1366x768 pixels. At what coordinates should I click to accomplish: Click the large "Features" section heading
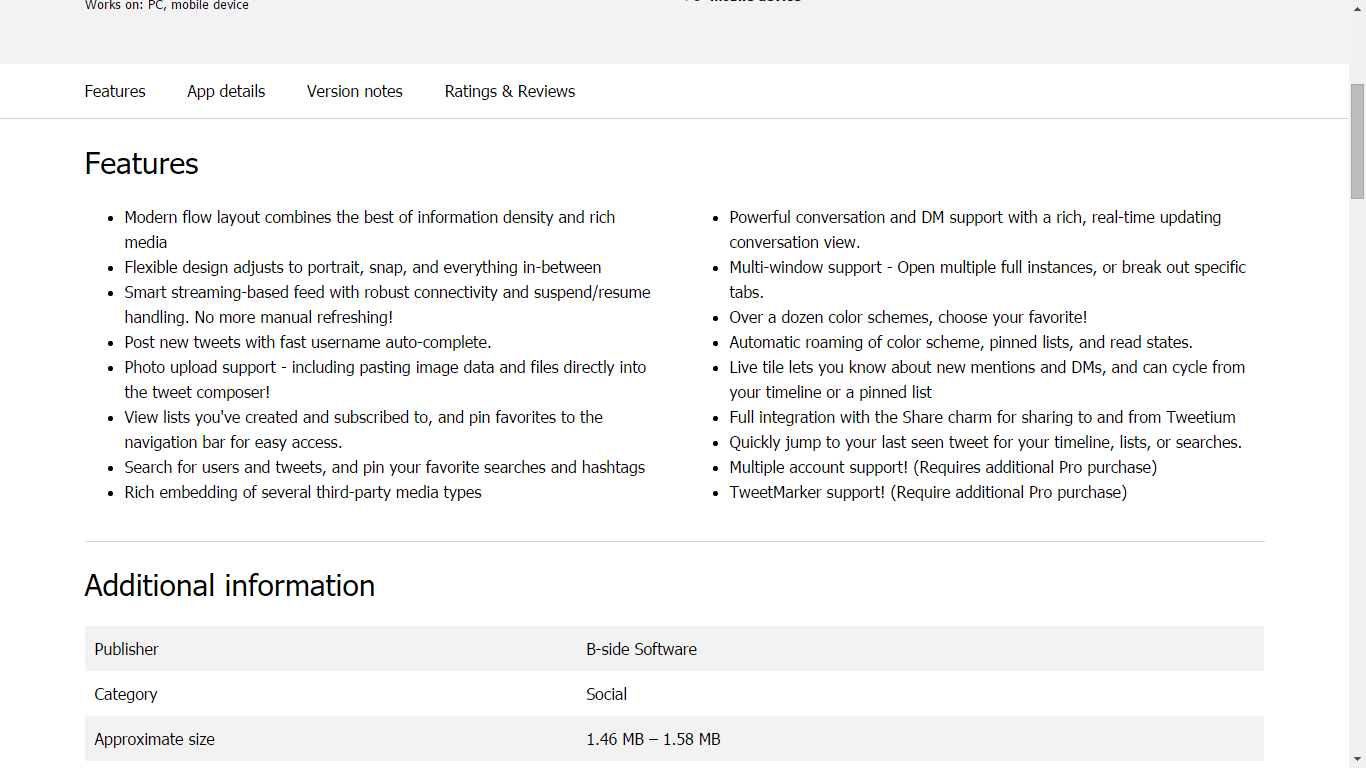(x=142, y=163)
